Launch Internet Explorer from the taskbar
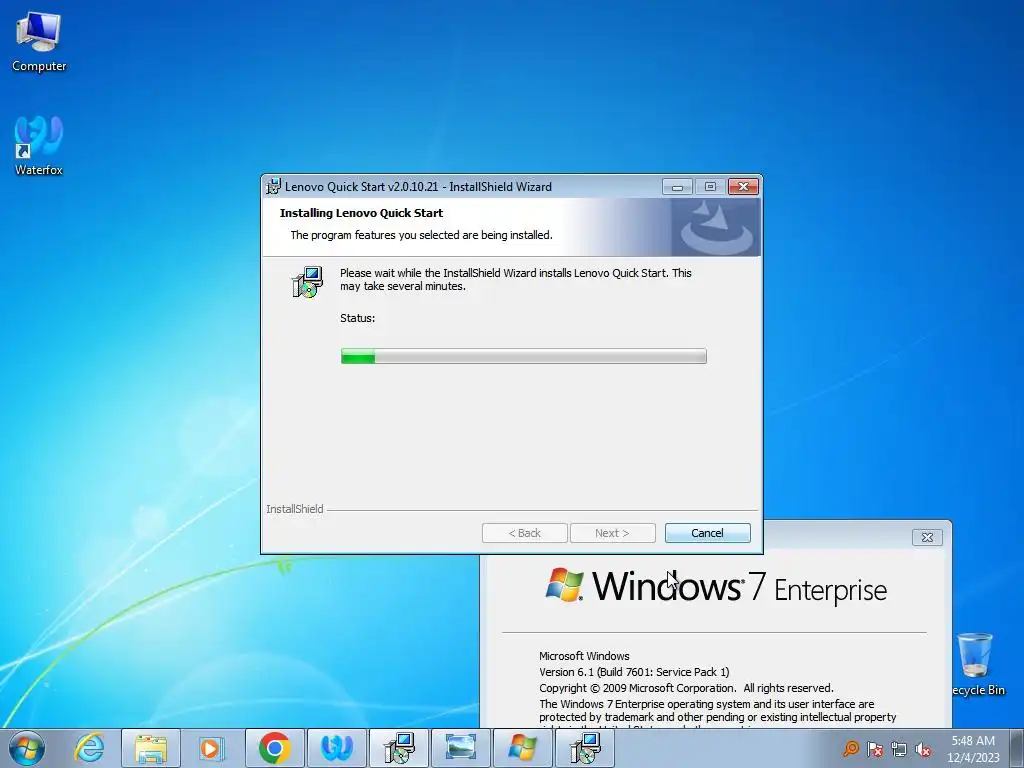1024x768 pixels. [89, 748]
